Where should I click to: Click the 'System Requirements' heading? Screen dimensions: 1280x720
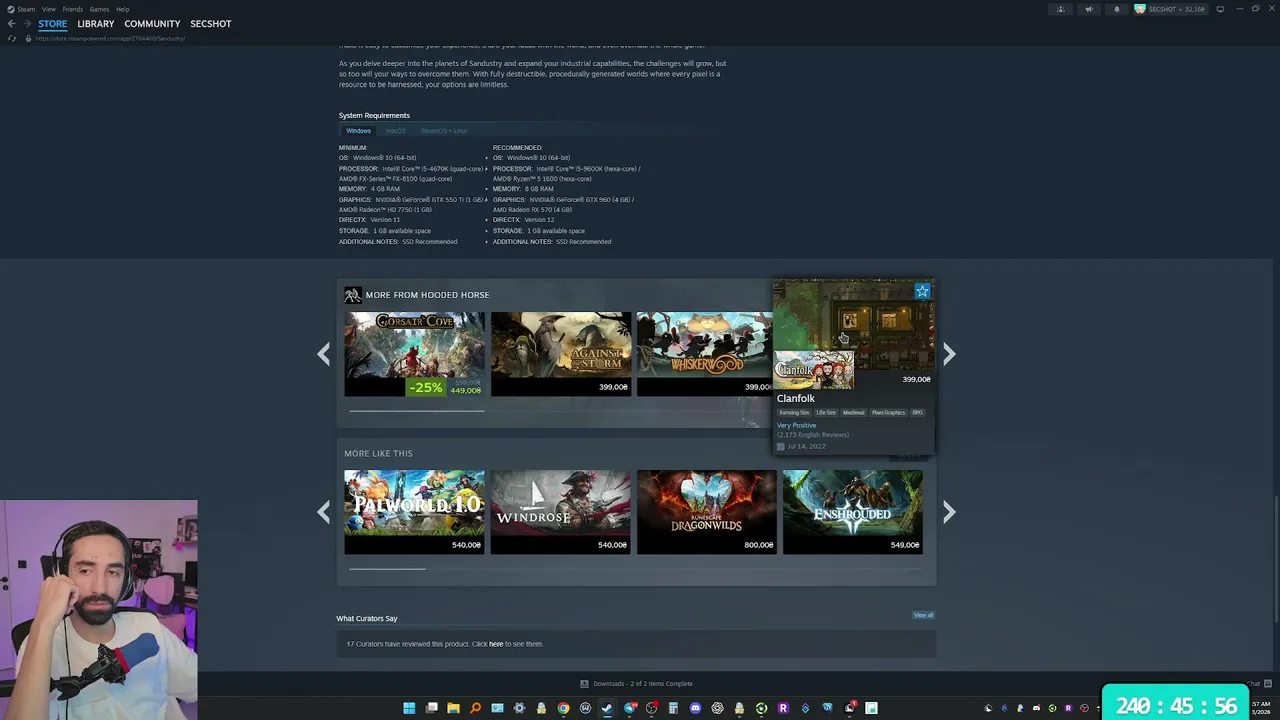pyautogui.click(x=374, y=115)
